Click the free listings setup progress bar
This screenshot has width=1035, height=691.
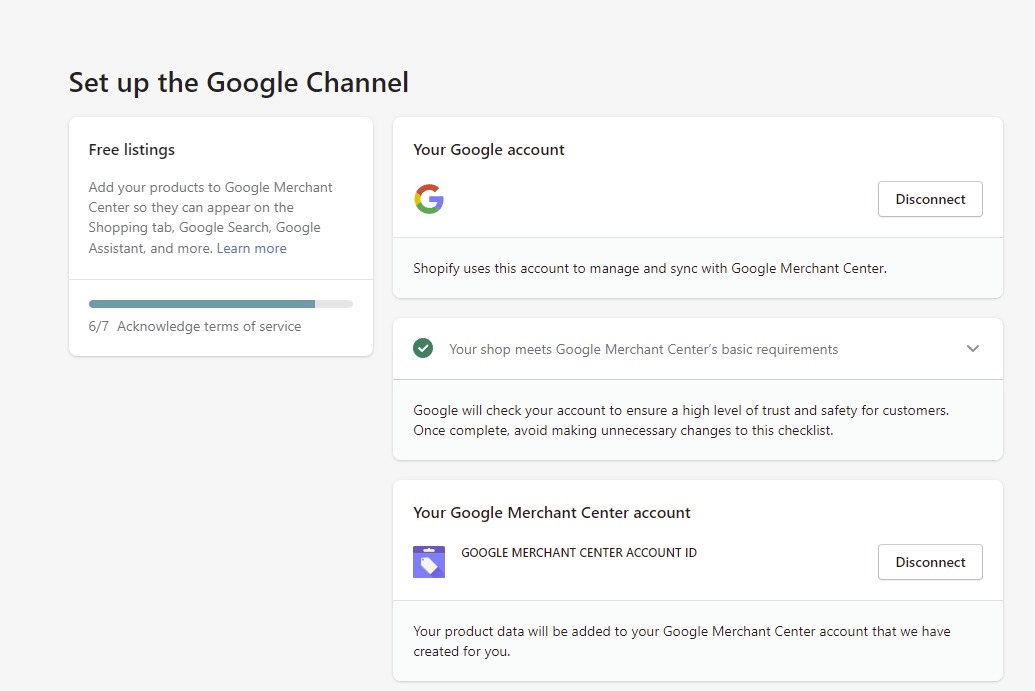pyautogui.click(x=220, y=304)
